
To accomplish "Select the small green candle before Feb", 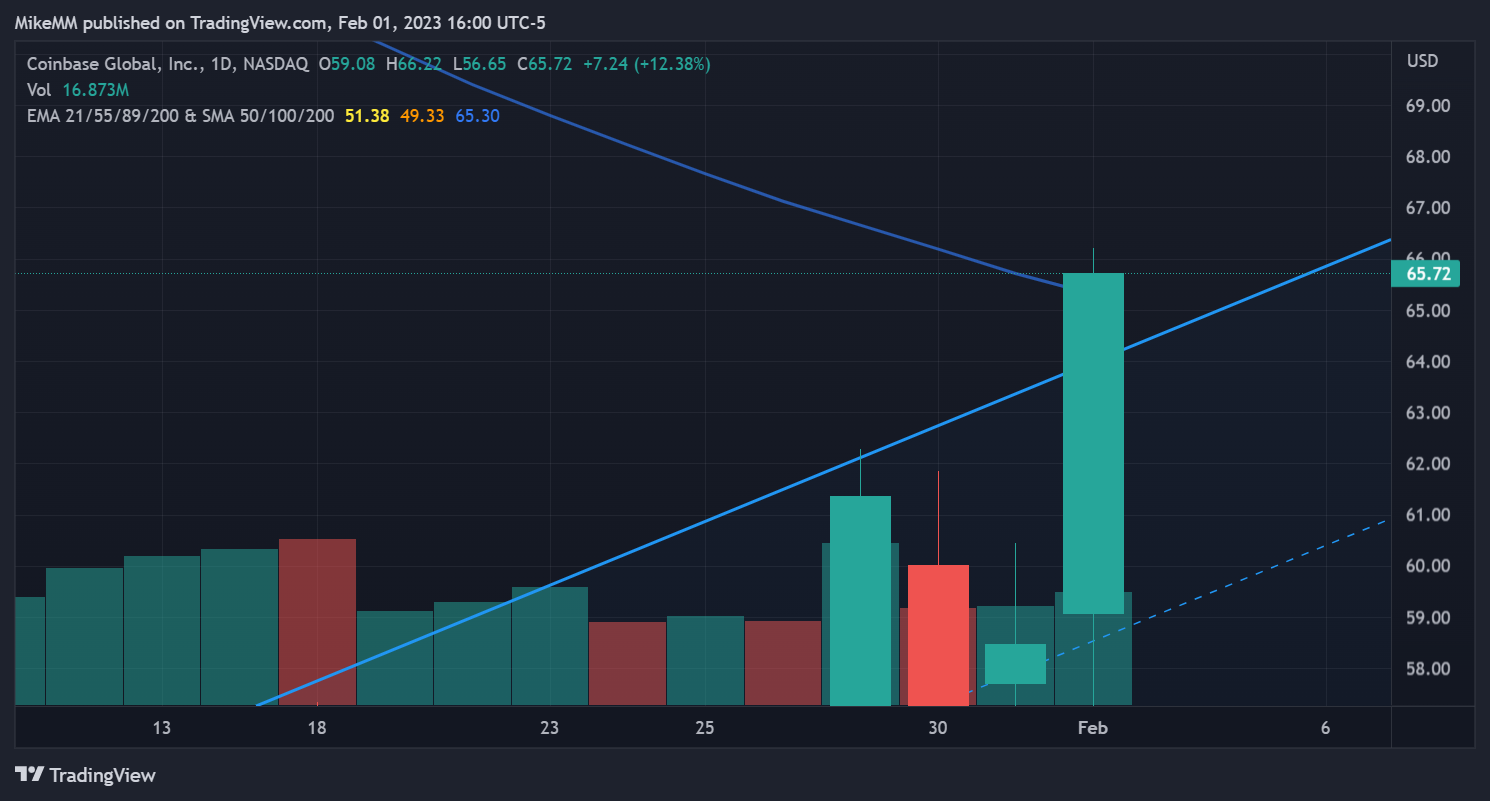I will [x=1015, y=664].
